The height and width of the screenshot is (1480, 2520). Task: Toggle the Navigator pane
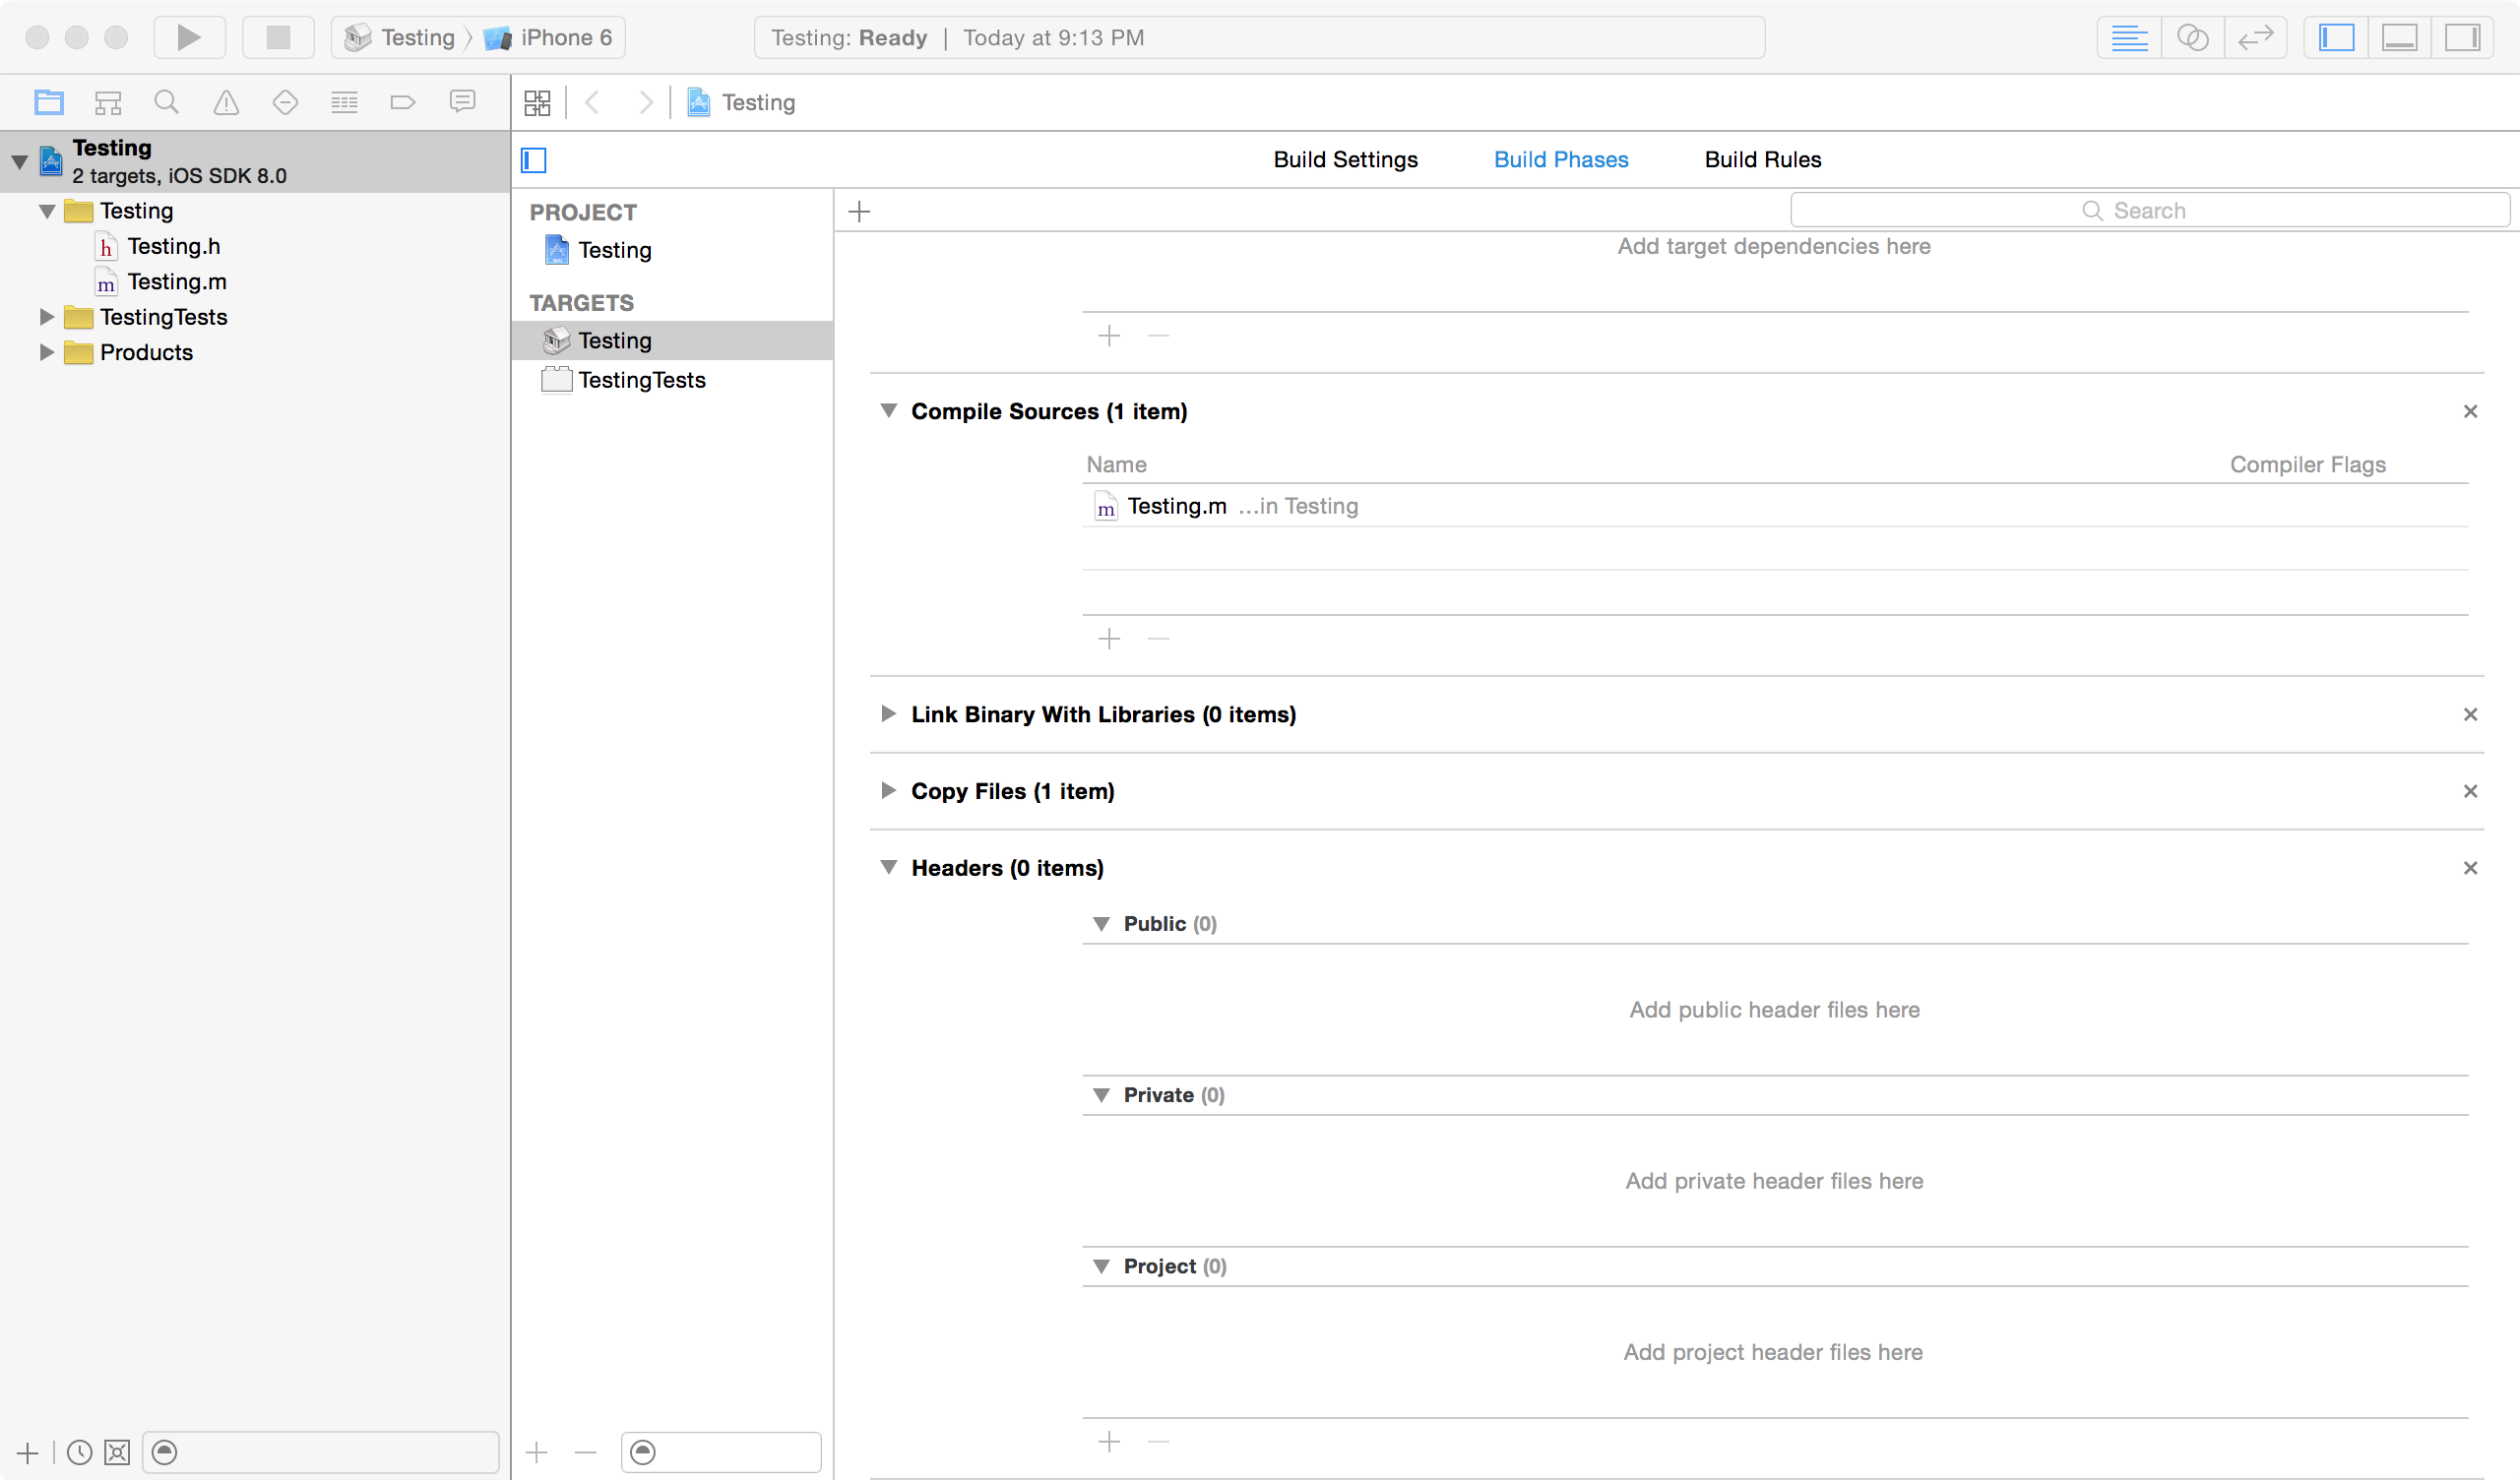tap(2336, 38)
